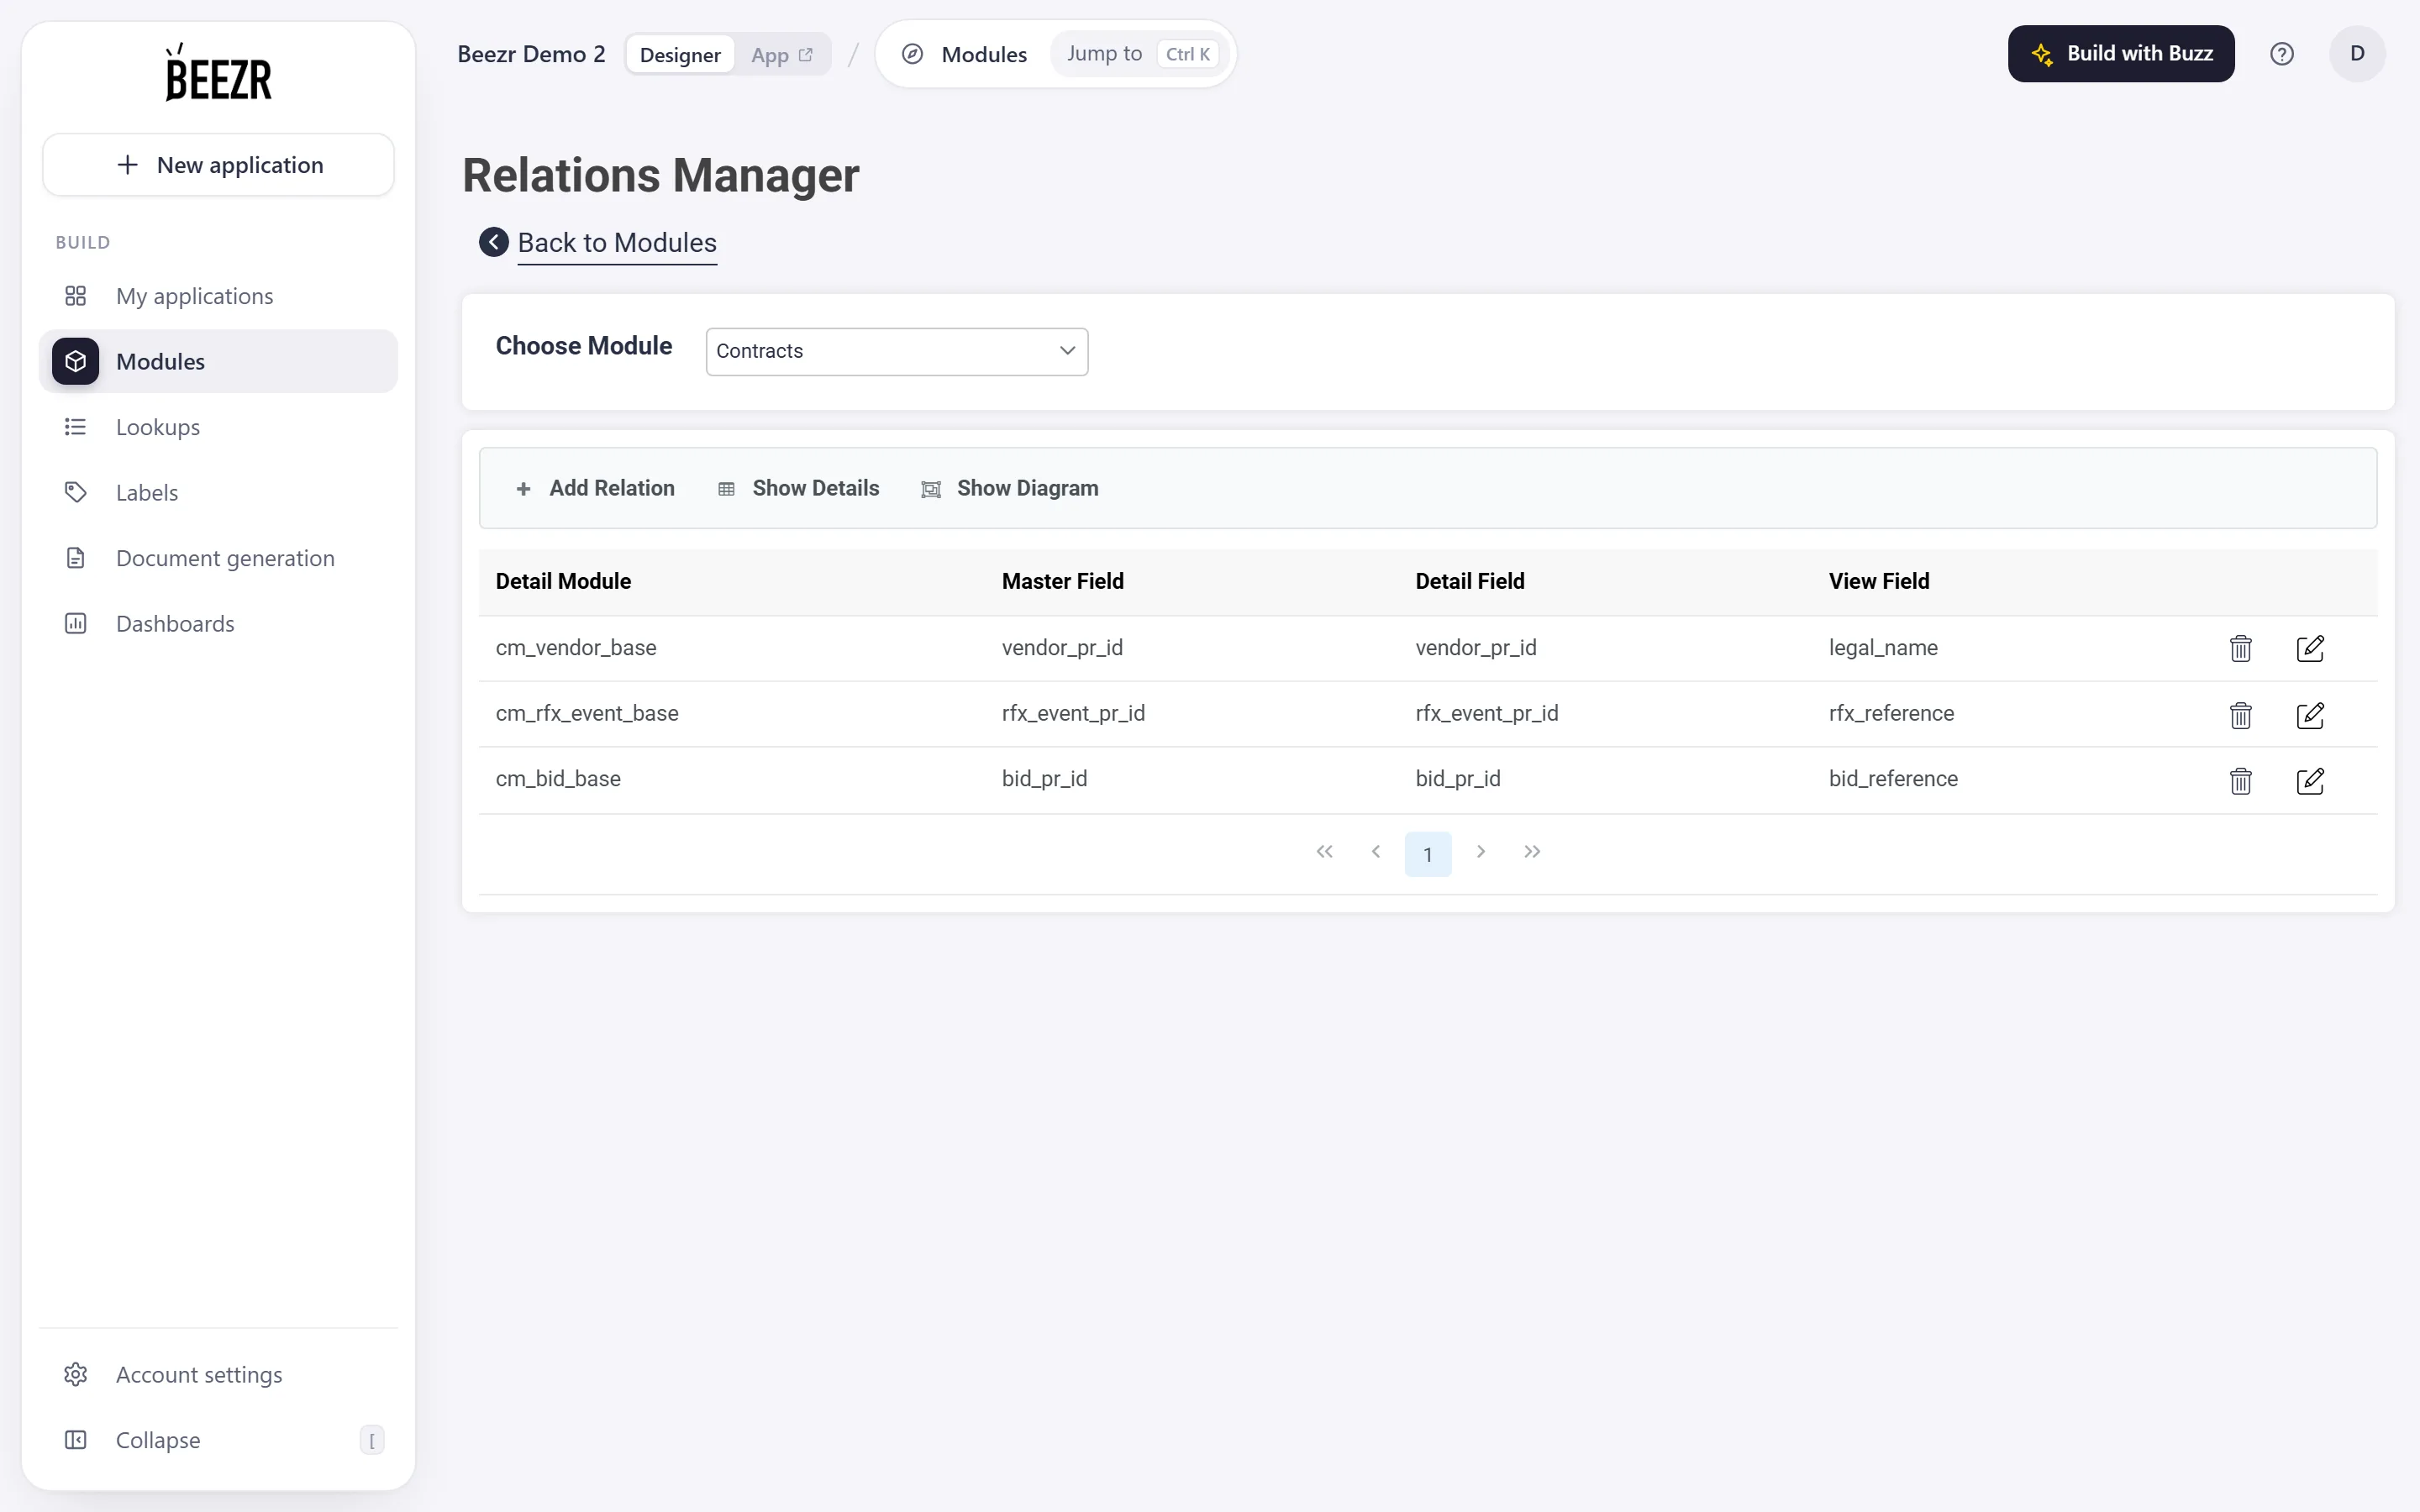Edit the cm_vendor_base relation

[x=2310, y=648]
